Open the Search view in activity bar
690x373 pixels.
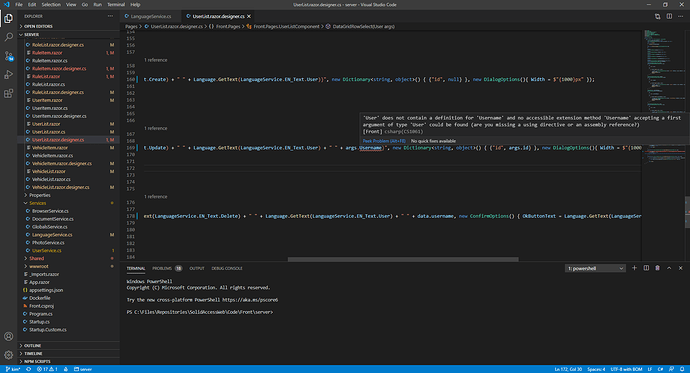coord(8,37)
